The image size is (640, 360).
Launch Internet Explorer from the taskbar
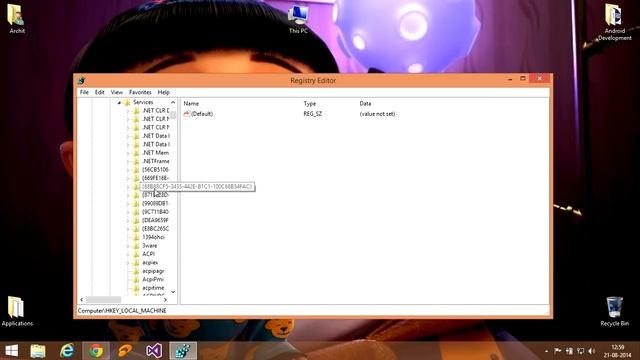[67, 351]
